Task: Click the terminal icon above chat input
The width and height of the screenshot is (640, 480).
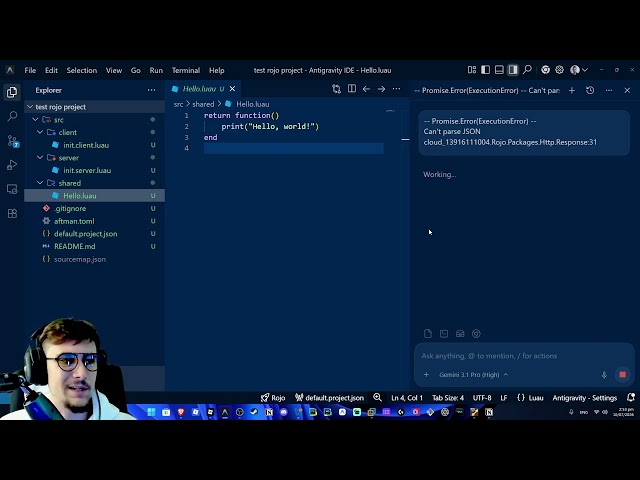Action: [444, 334]
